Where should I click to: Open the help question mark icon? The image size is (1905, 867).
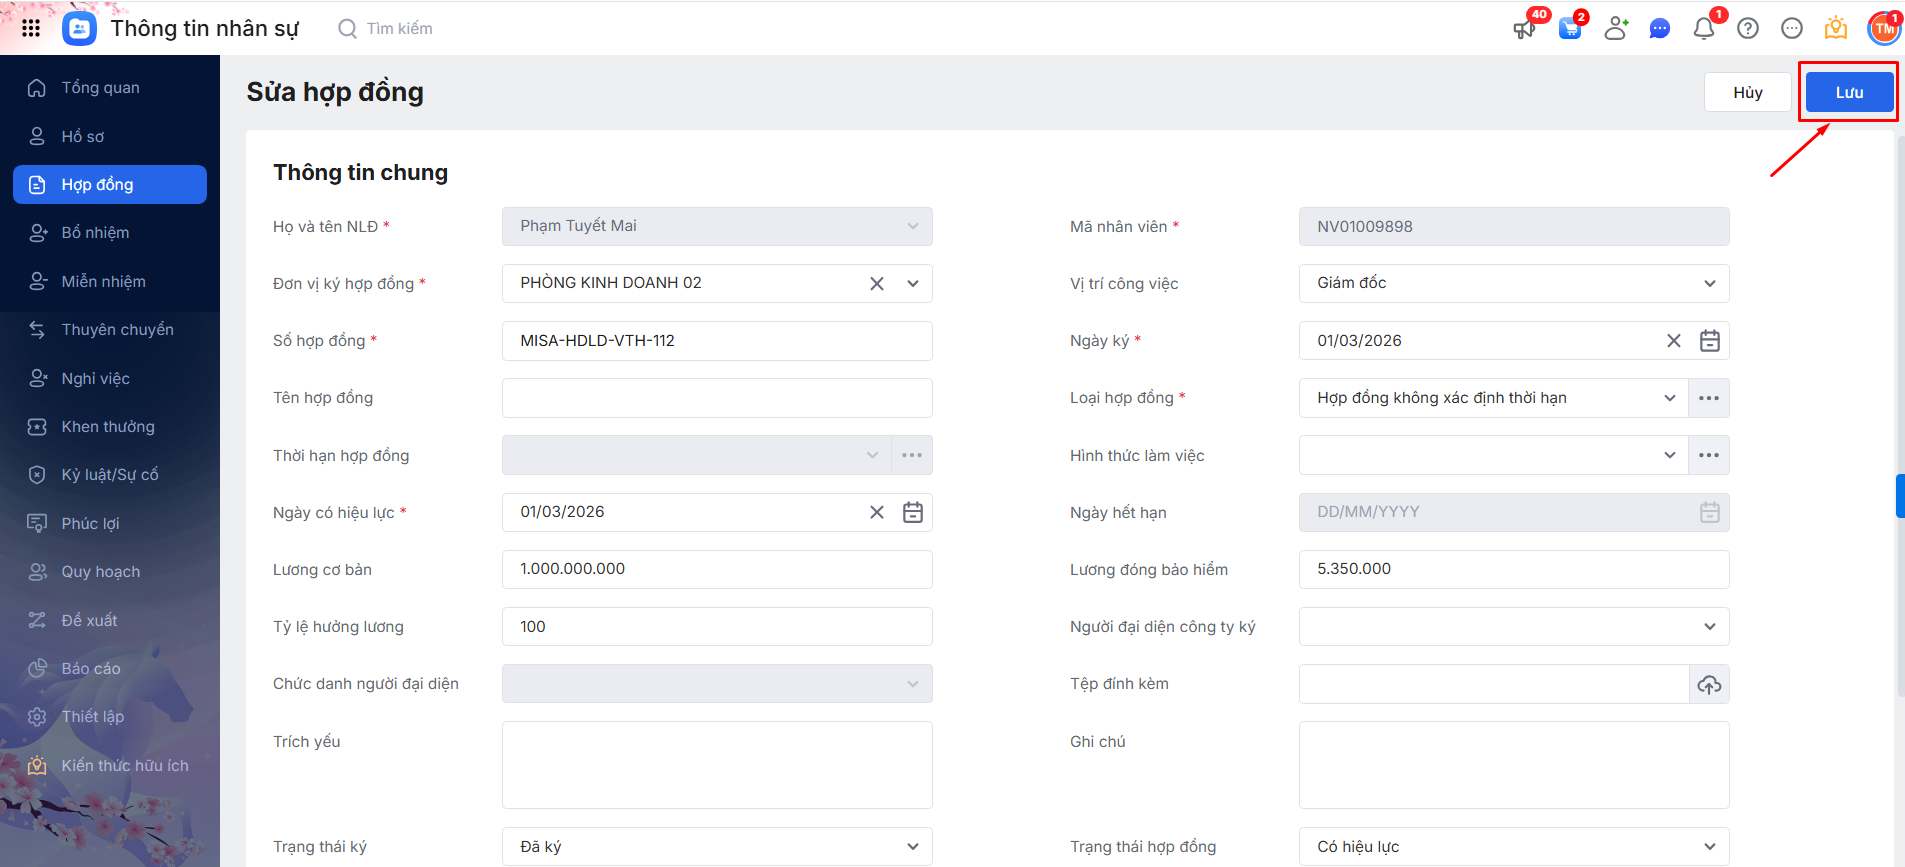point(1748,29)
